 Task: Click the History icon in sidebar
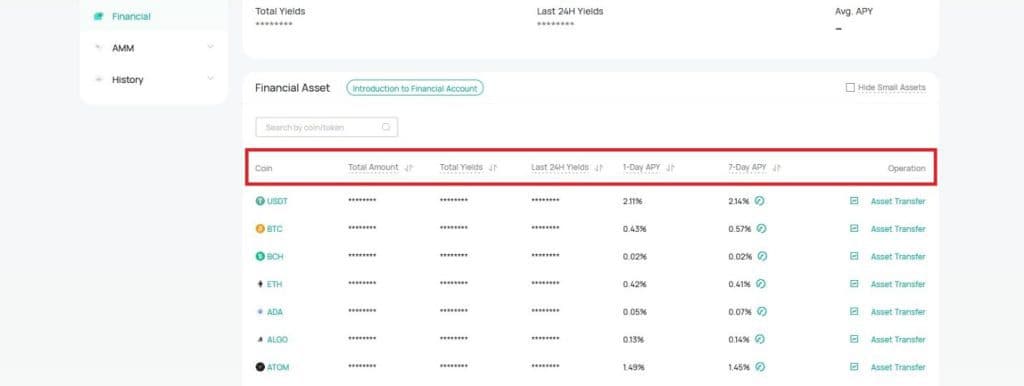click(x=99, y=79)
